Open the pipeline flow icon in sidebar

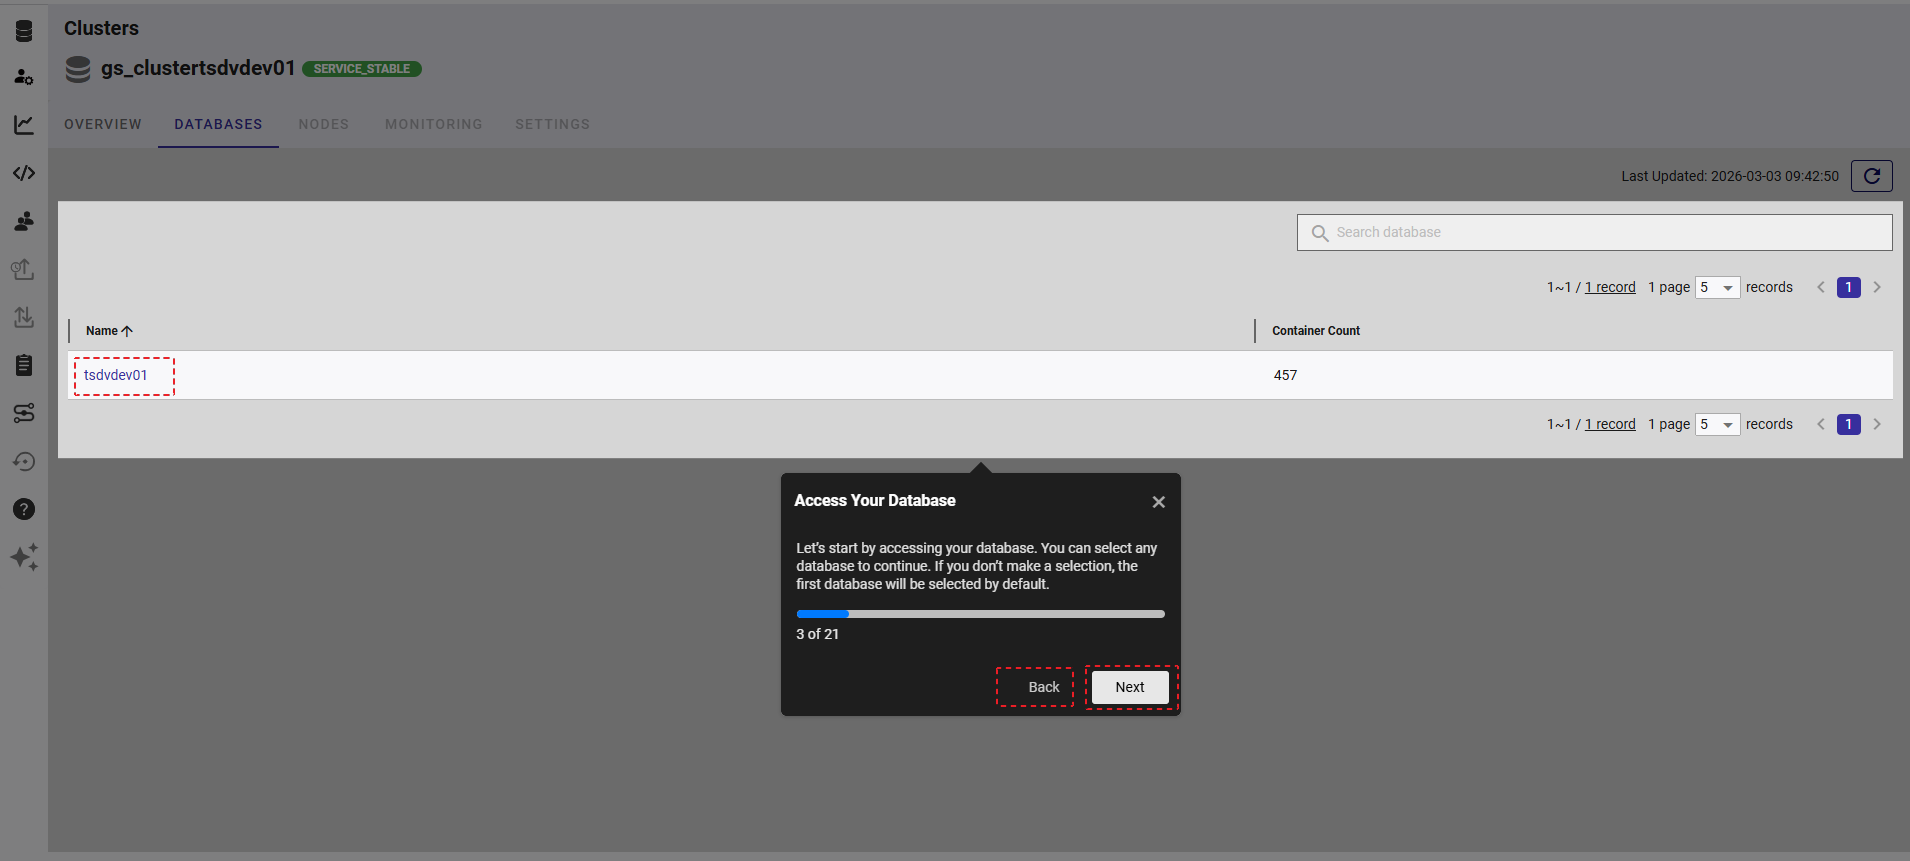(24, 413)
